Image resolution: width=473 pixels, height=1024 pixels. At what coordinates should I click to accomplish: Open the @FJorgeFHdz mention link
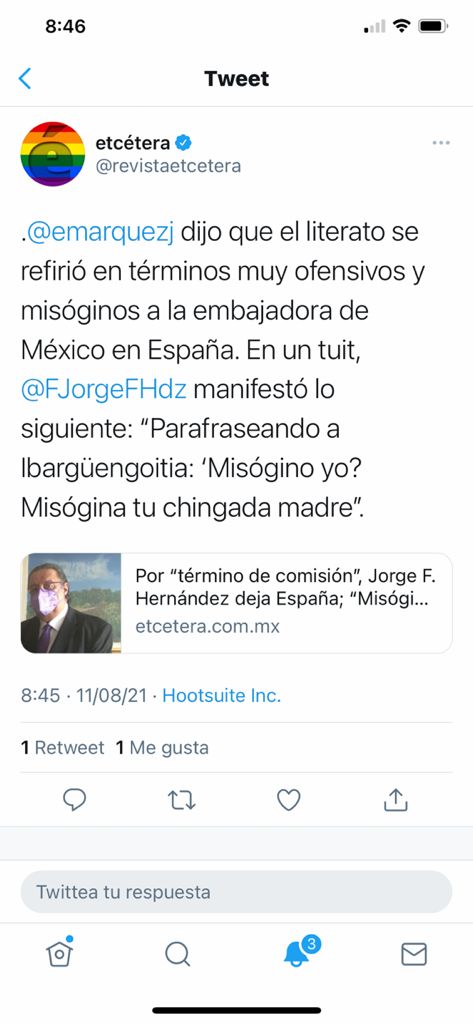[x=104, y=390]
